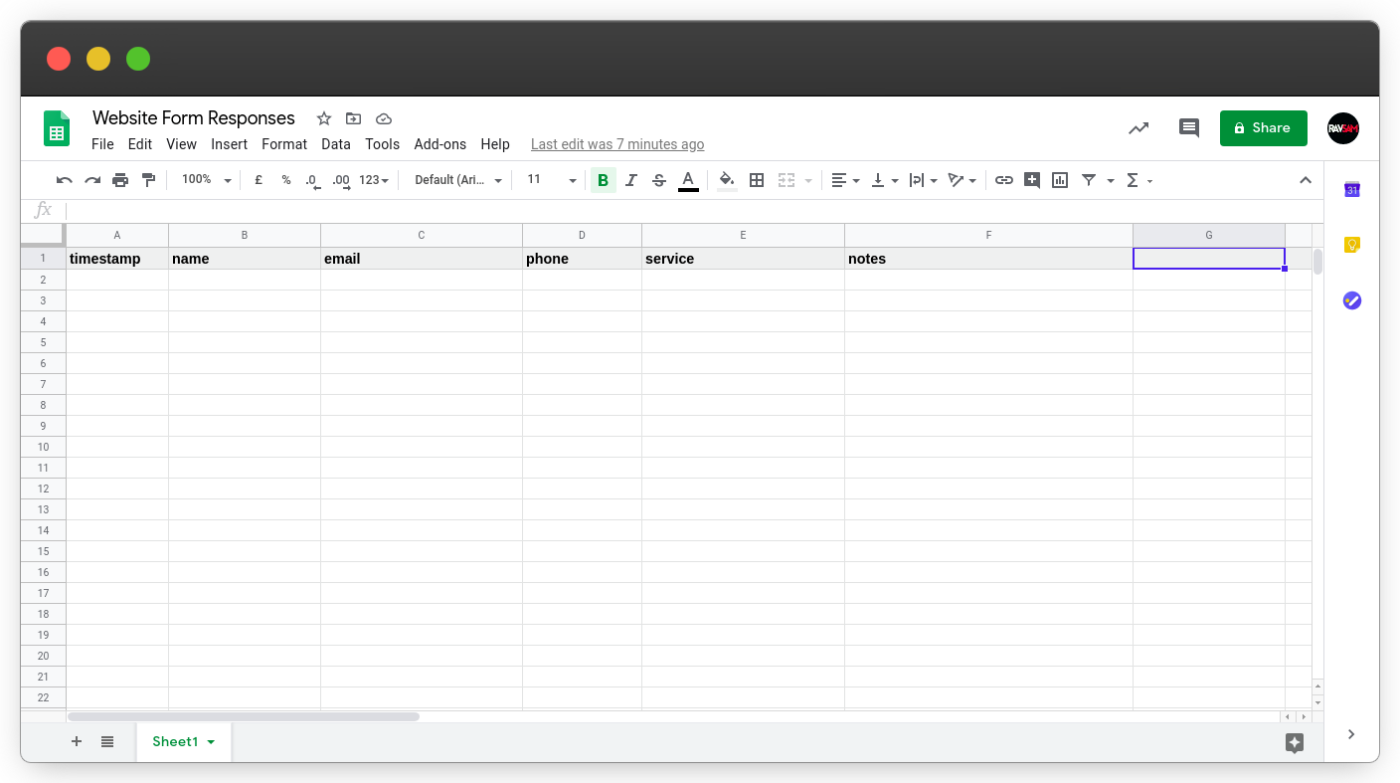Open the Google Calendar sidebar panel

coord(1351,189)
